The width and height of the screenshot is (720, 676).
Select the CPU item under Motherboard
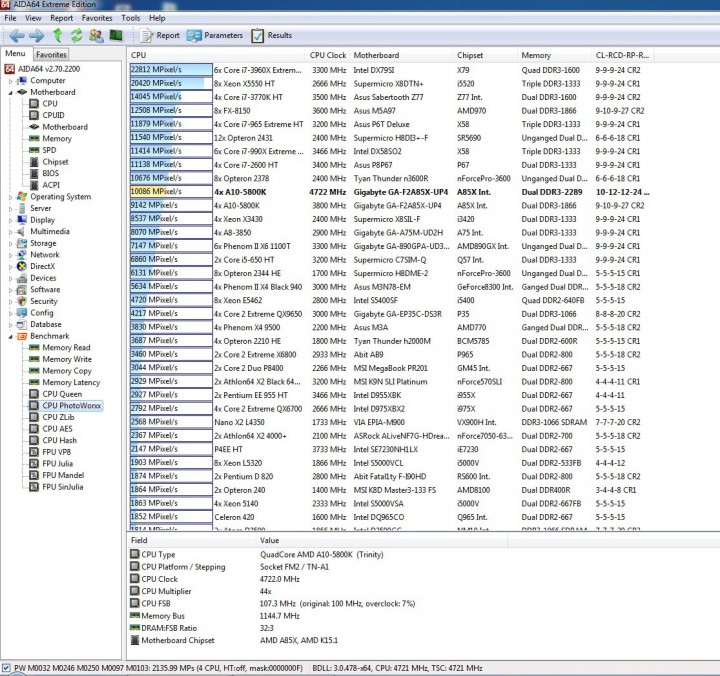(50, 103)
